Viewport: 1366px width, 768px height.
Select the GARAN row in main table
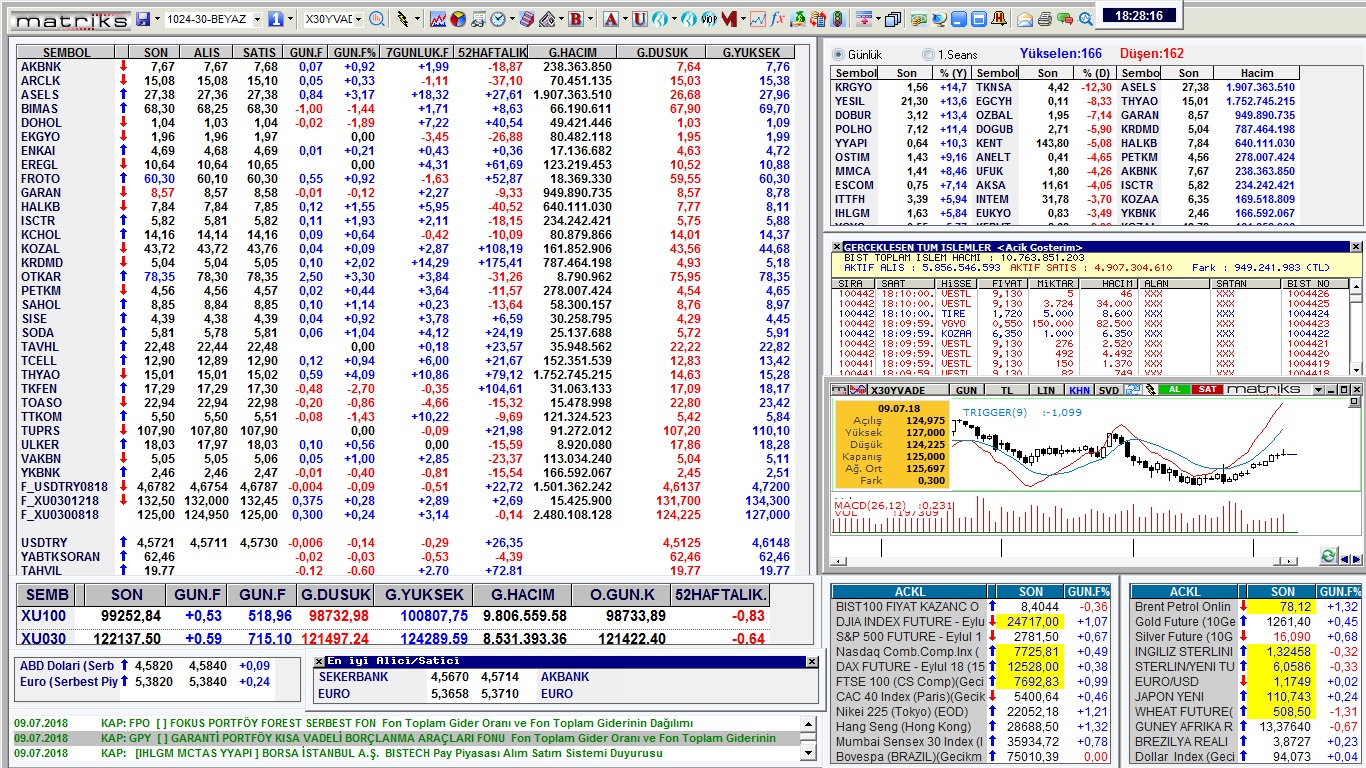(405, 192)
